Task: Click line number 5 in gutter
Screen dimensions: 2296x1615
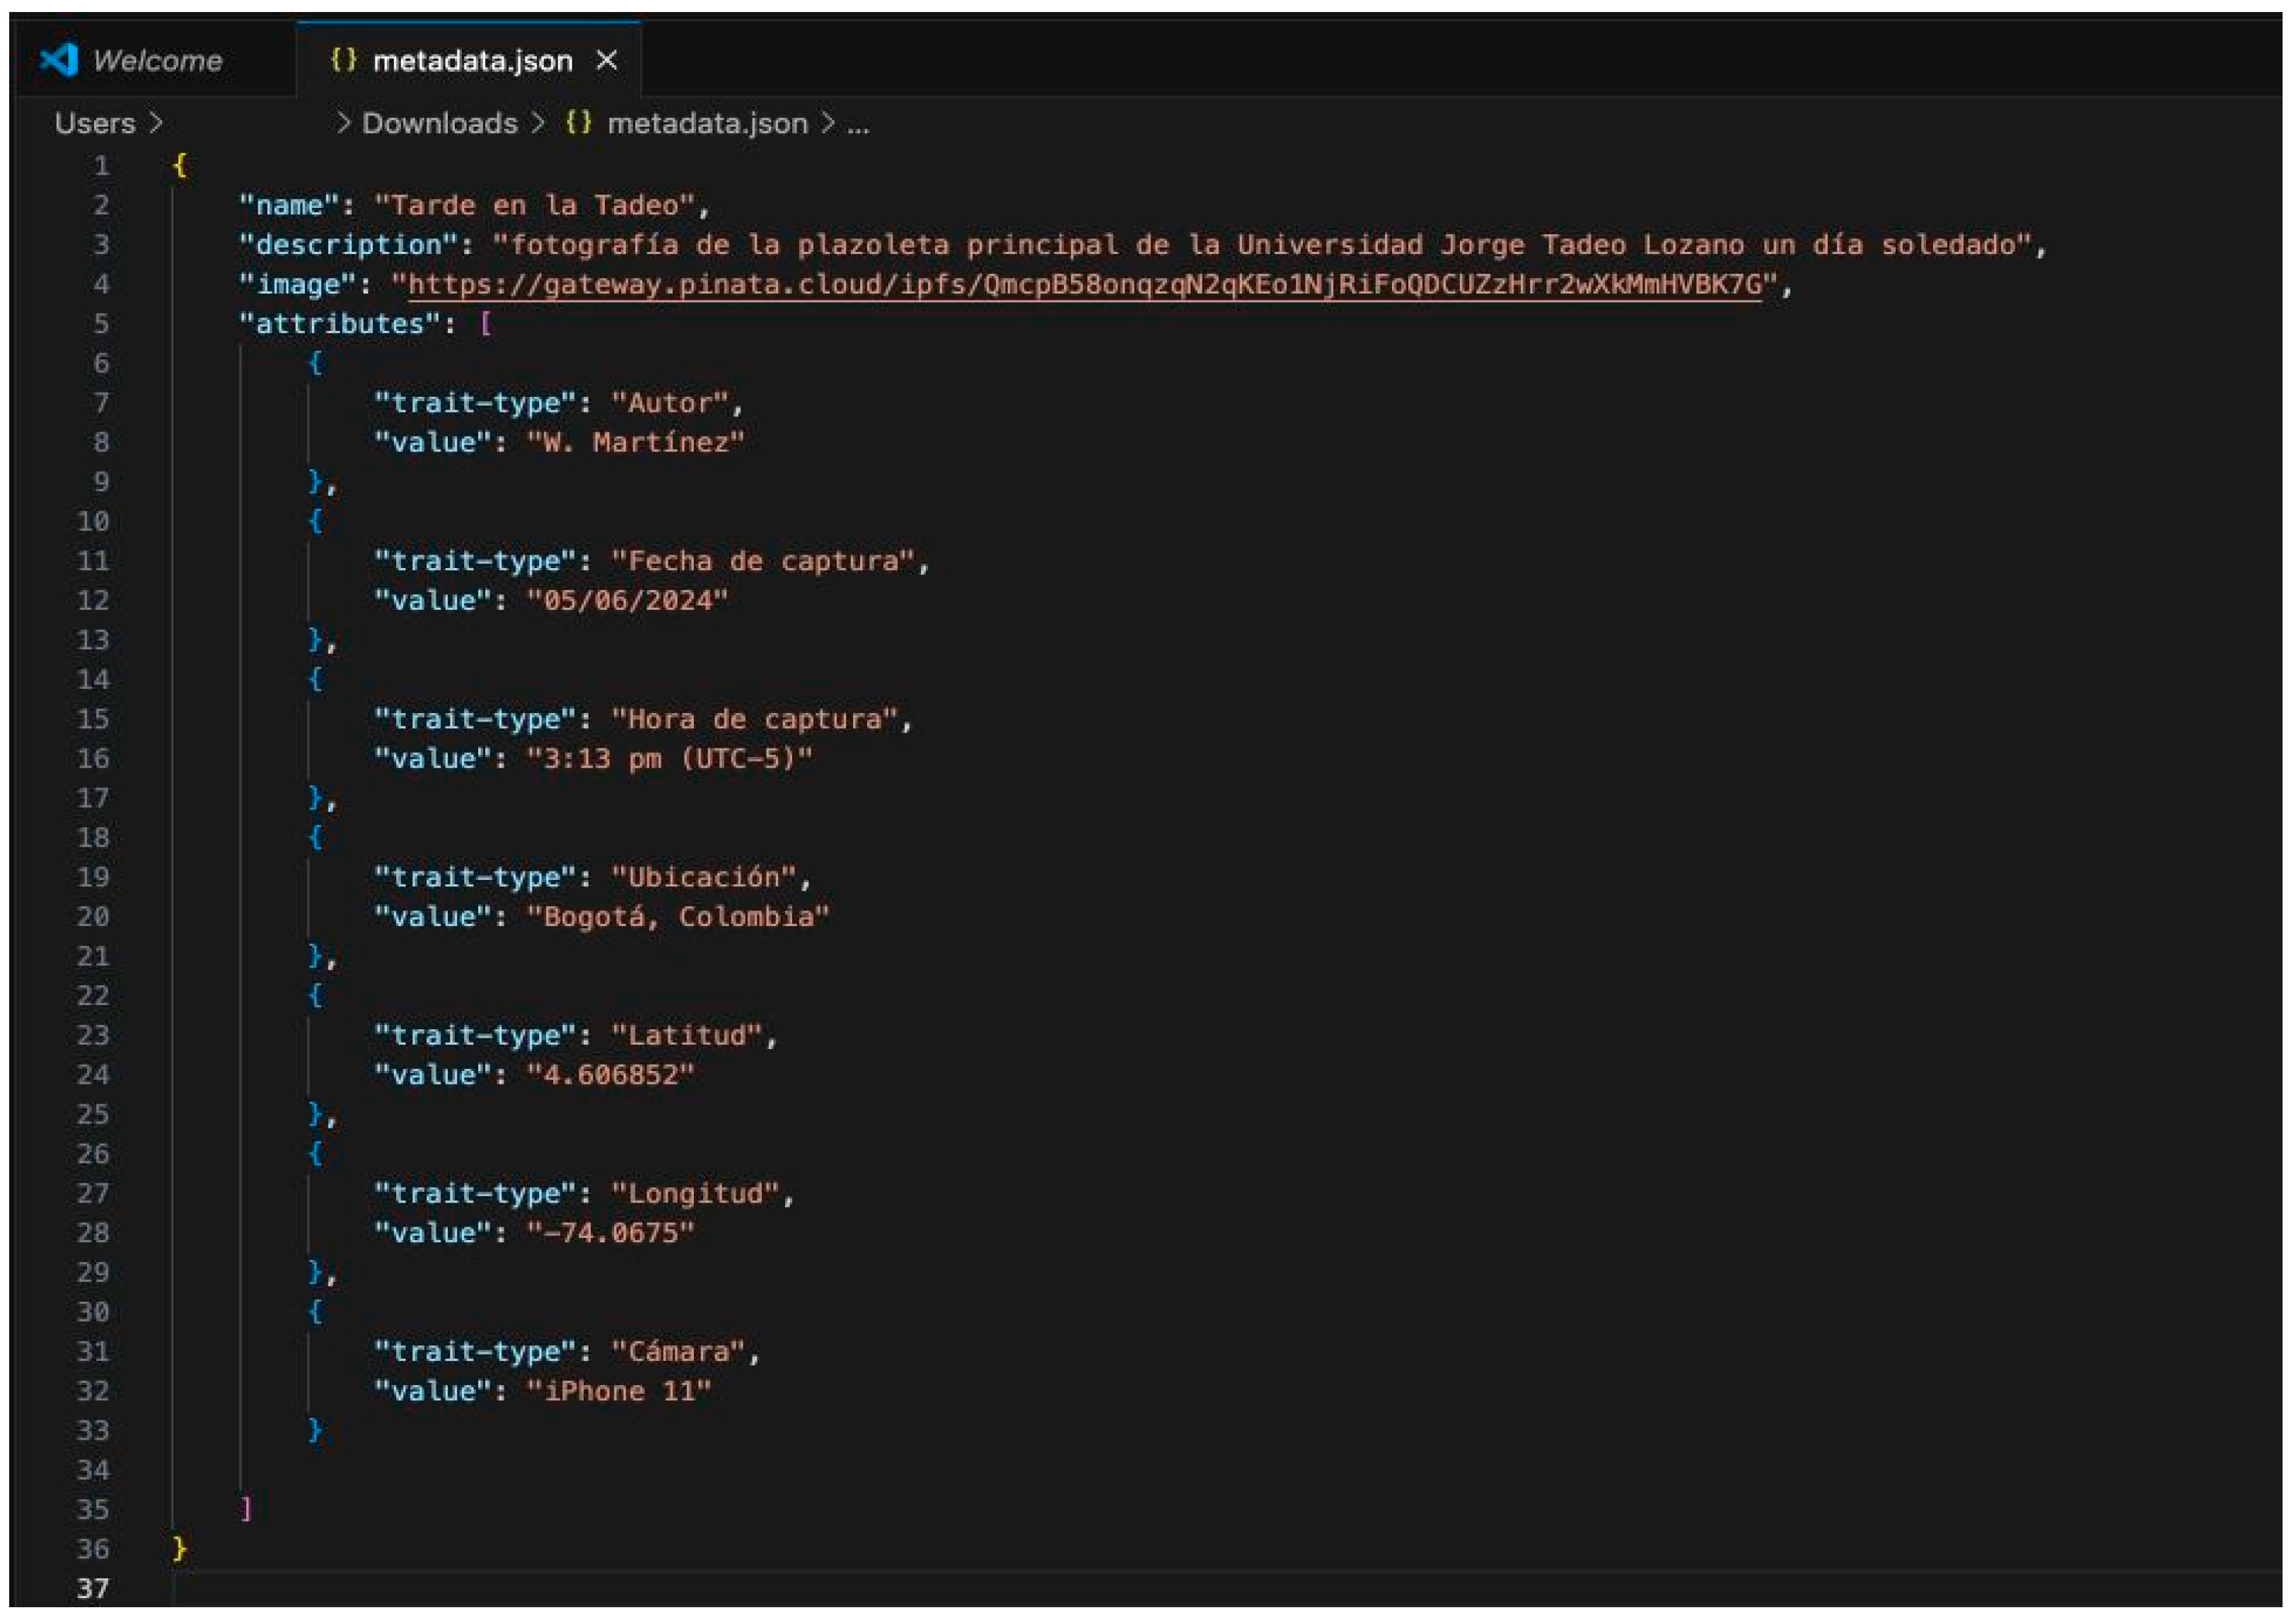Action: [x=101, y=324]
